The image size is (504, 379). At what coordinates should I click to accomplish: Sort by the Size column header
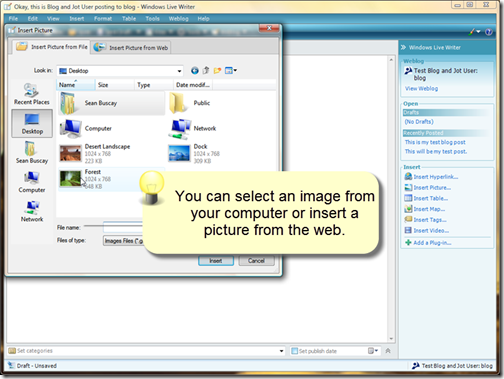point(115,85)
